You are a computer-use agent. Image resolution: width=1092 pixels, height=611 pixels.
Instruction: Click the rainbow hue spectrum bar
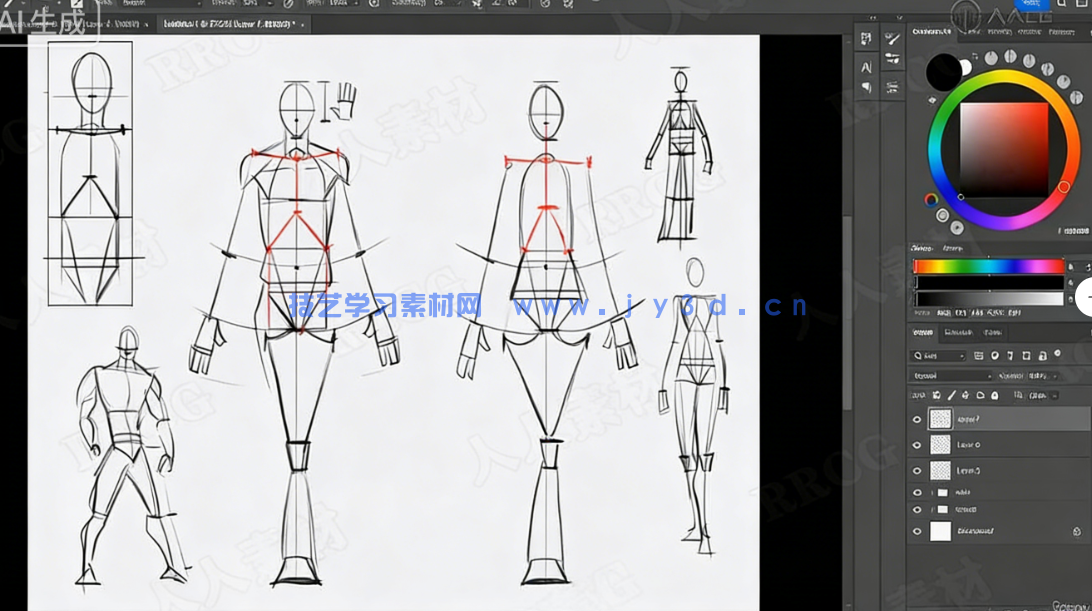pyautogui.click(x=988, y=266)
